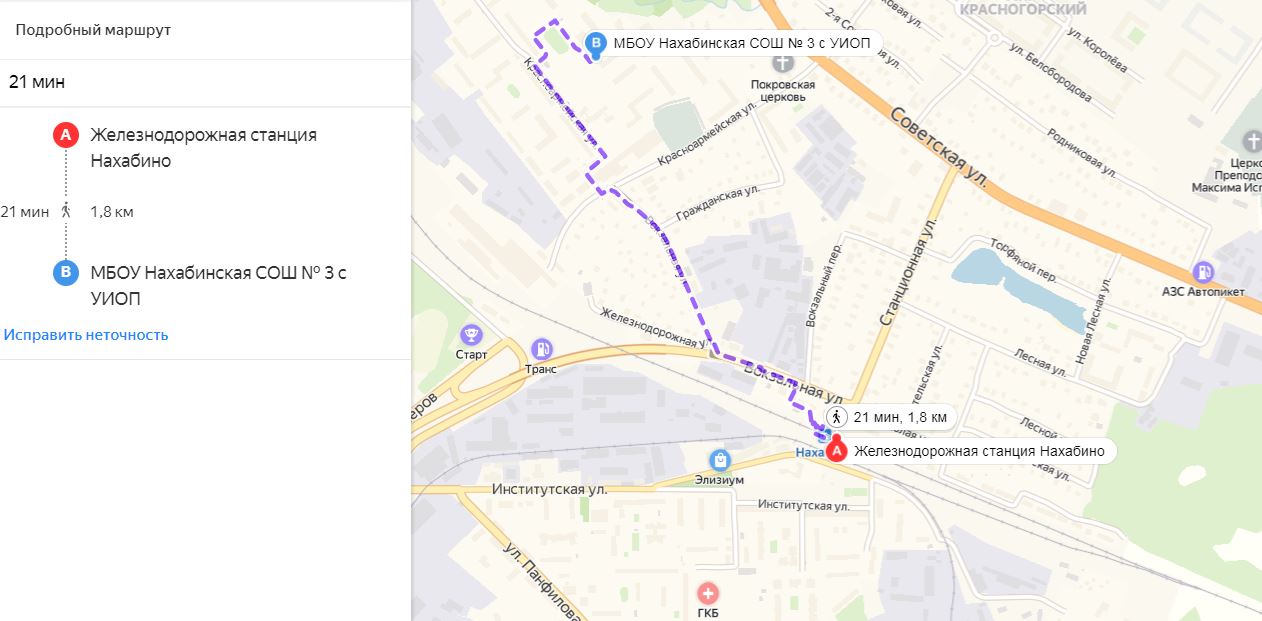
Task: Click the Покровская церковь church icon
Action: tap(782, 63)
